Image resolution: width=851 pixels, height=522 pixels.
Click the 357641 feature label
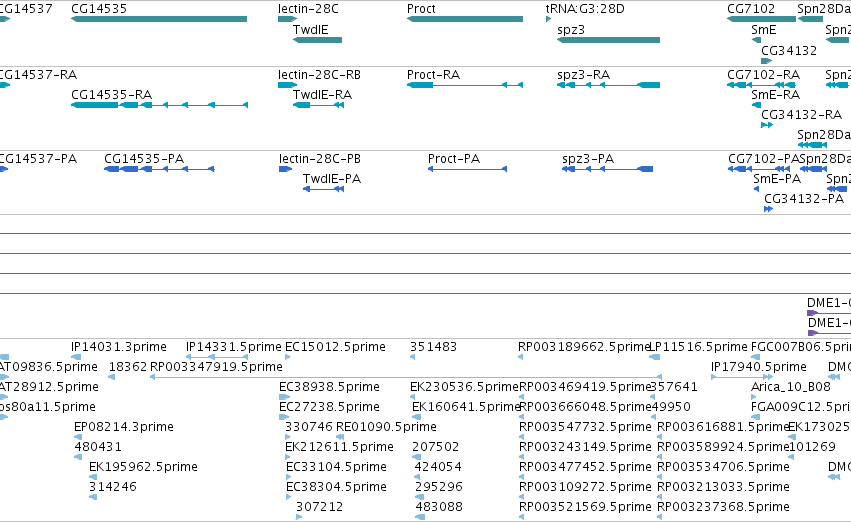pos(674,386)
